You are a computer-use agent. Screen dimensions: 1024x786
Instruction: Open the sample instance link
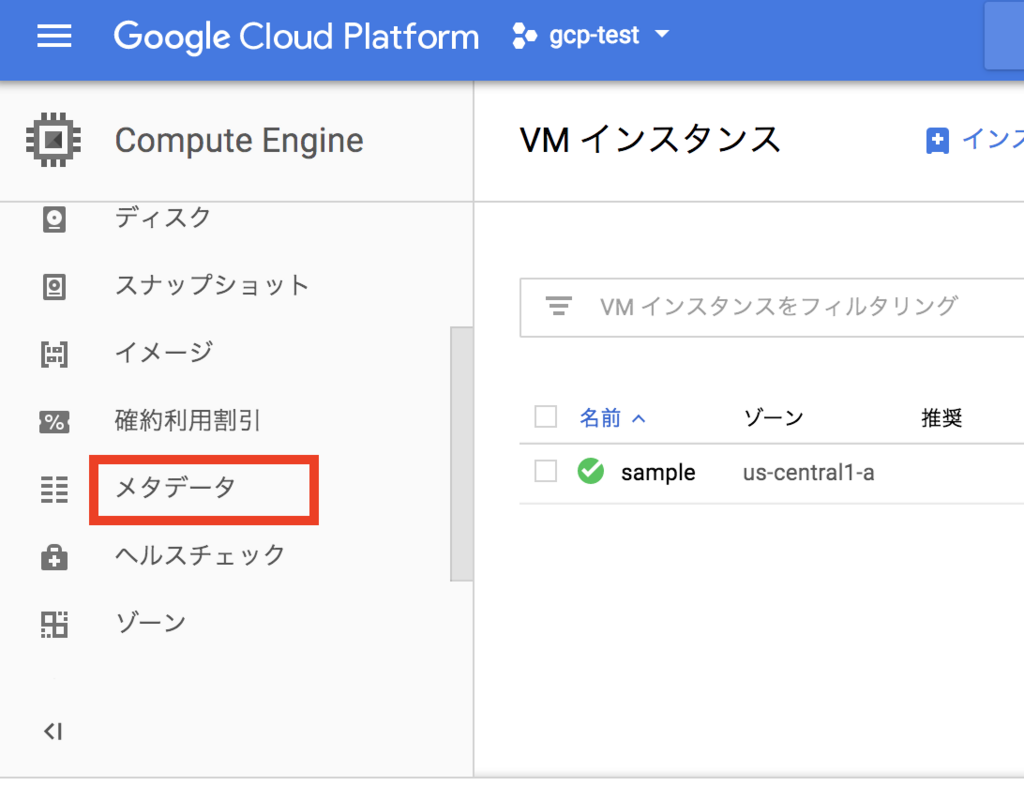click(658, 472)
